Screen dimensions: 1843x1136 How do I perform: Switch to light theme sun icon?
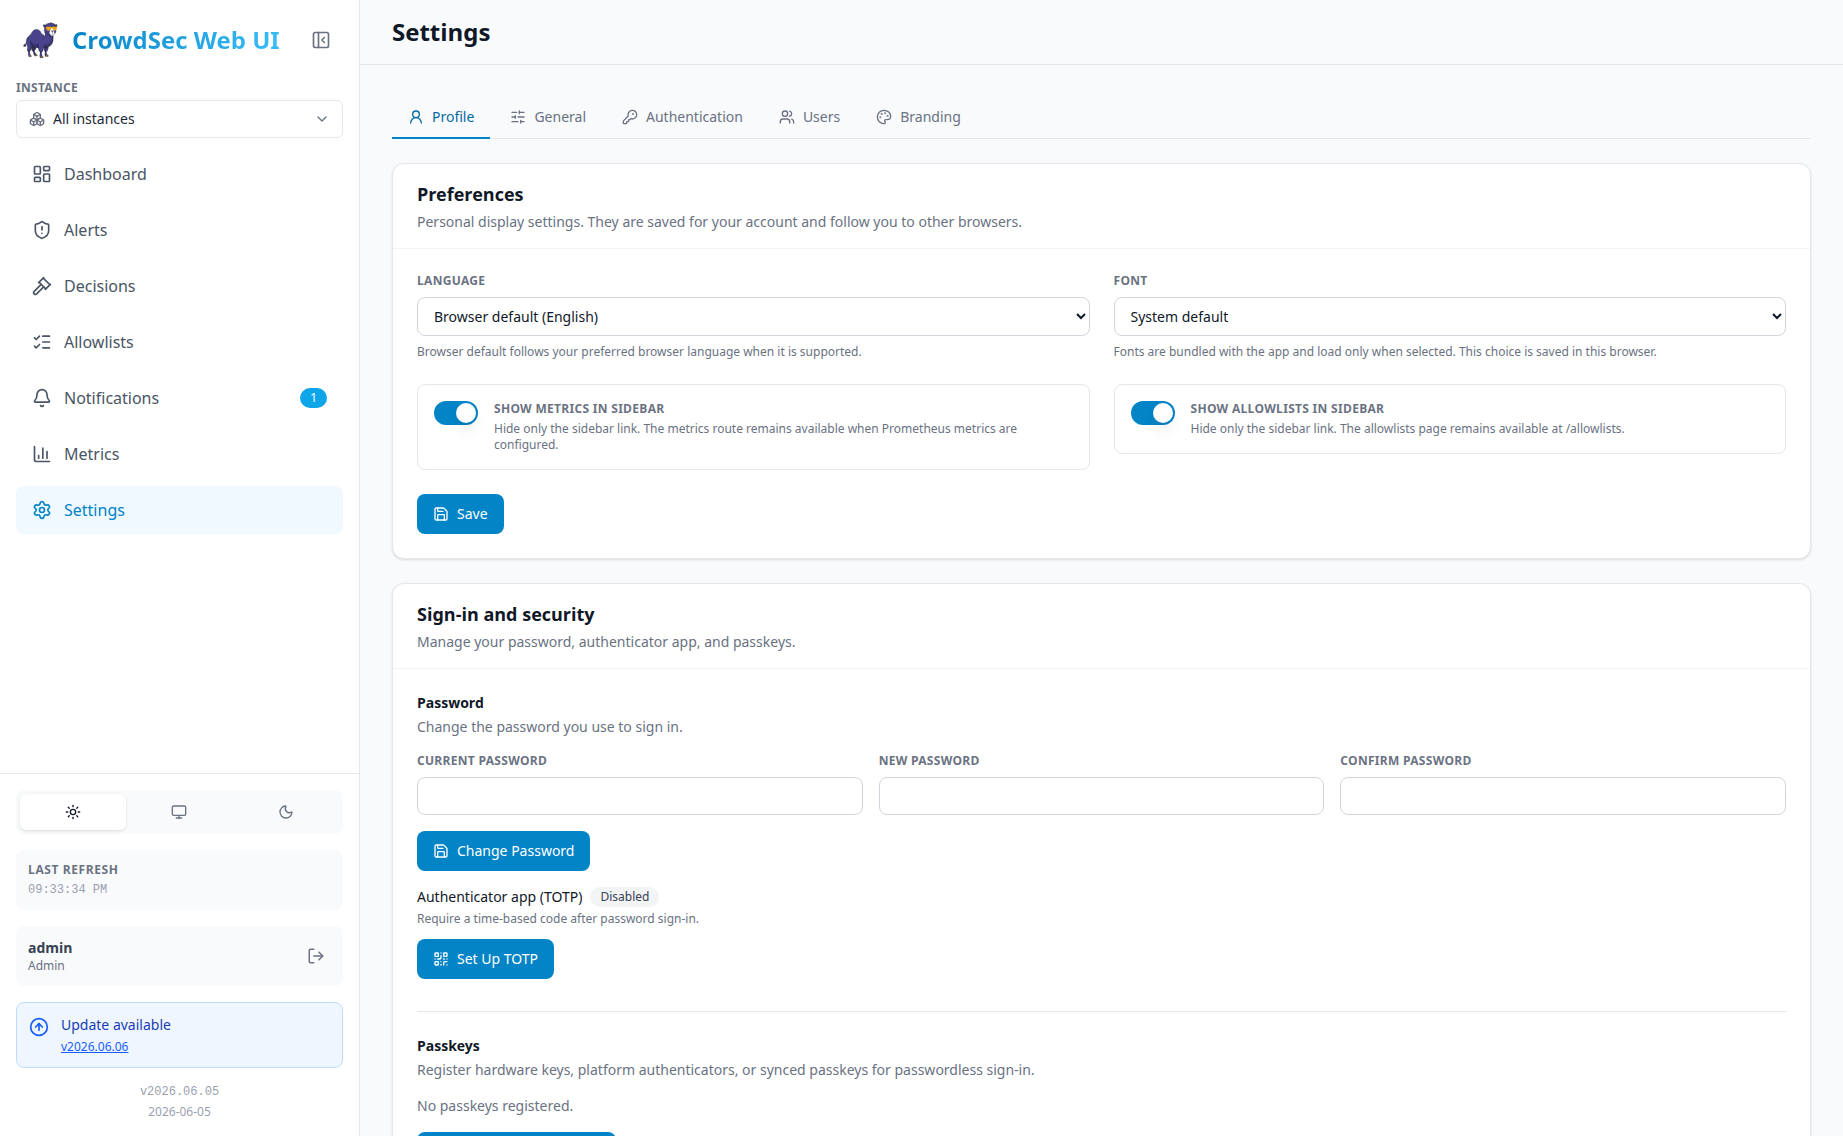point(73,812)
